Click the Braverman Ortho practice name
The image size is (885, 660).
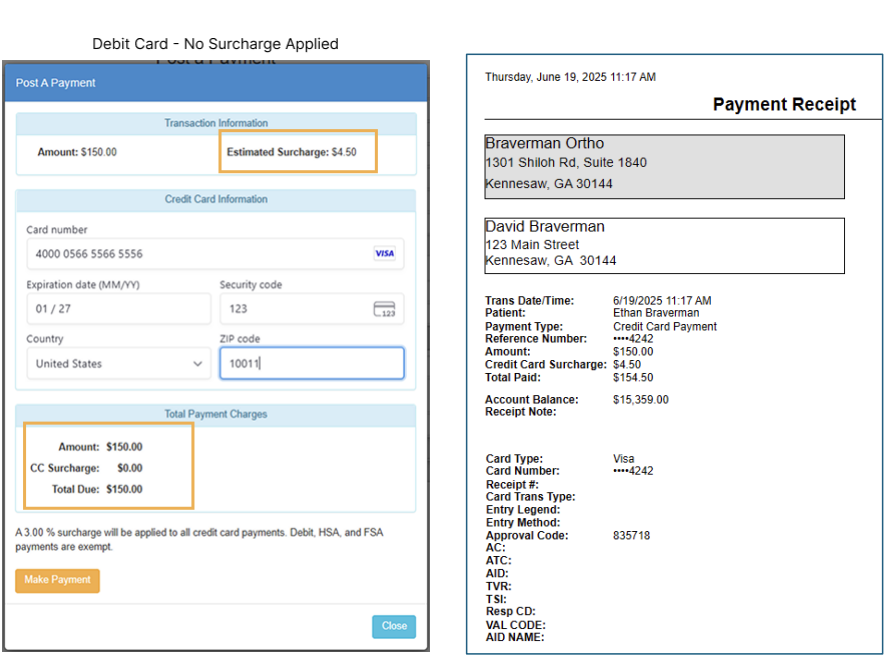[545, 143]
